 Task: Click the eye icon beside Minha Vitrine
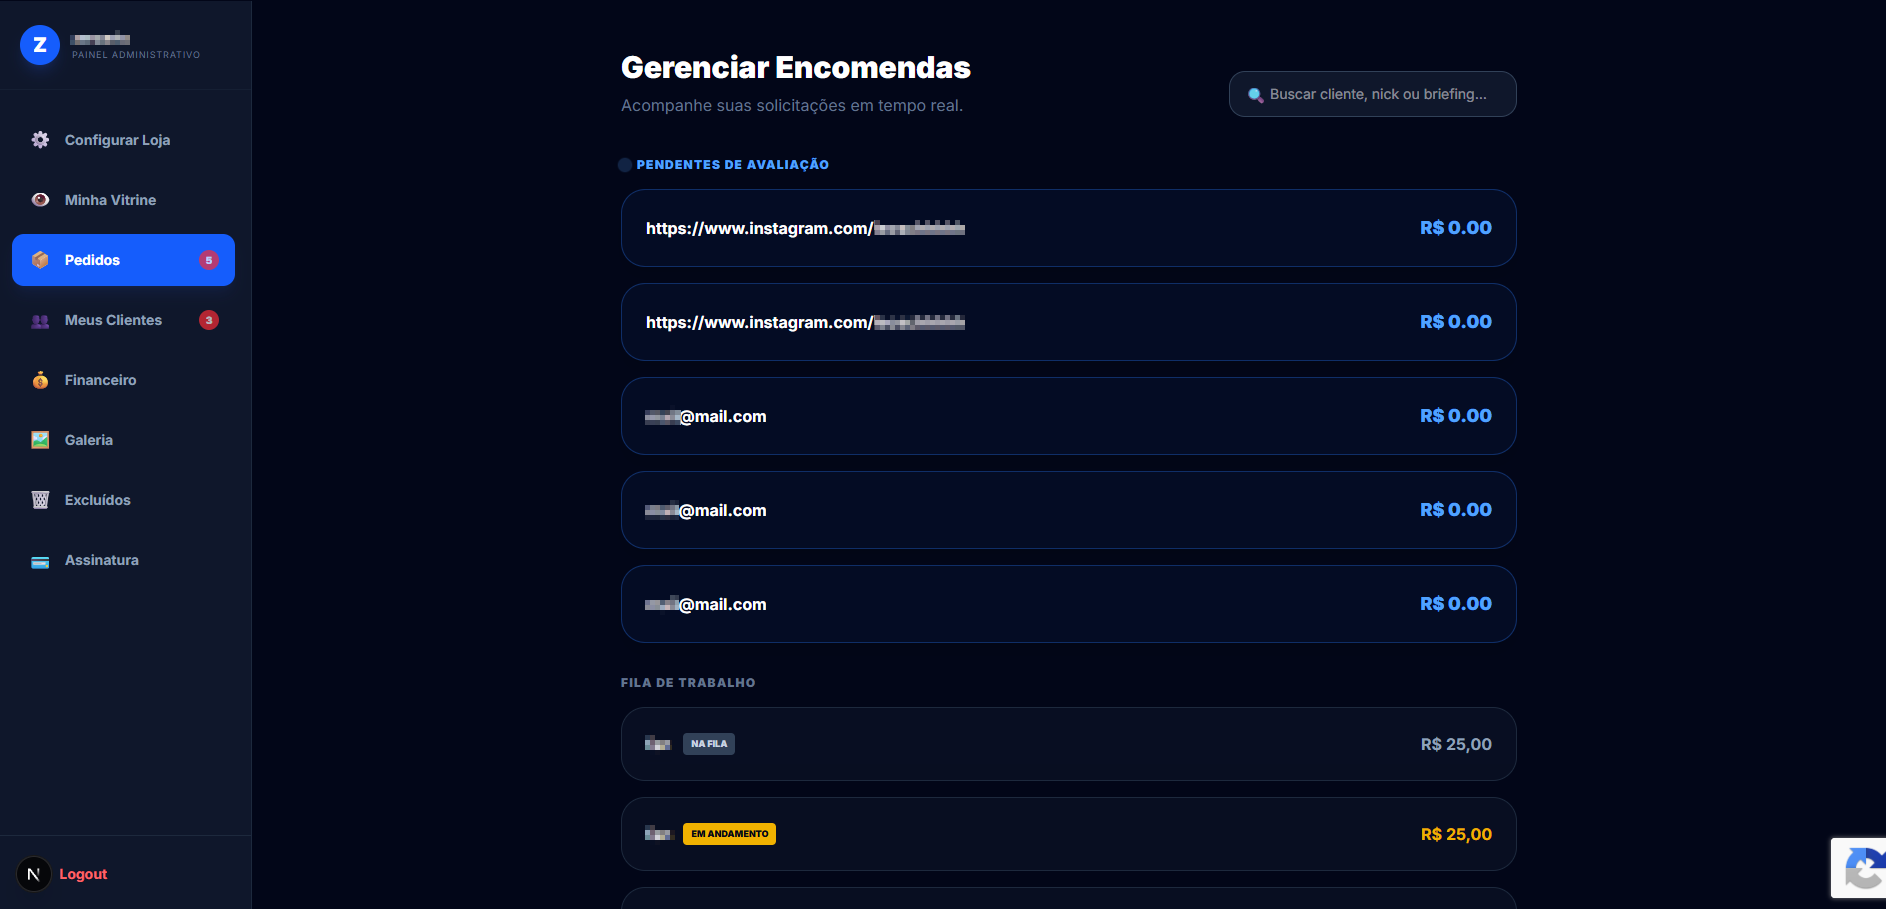(40, 200)
